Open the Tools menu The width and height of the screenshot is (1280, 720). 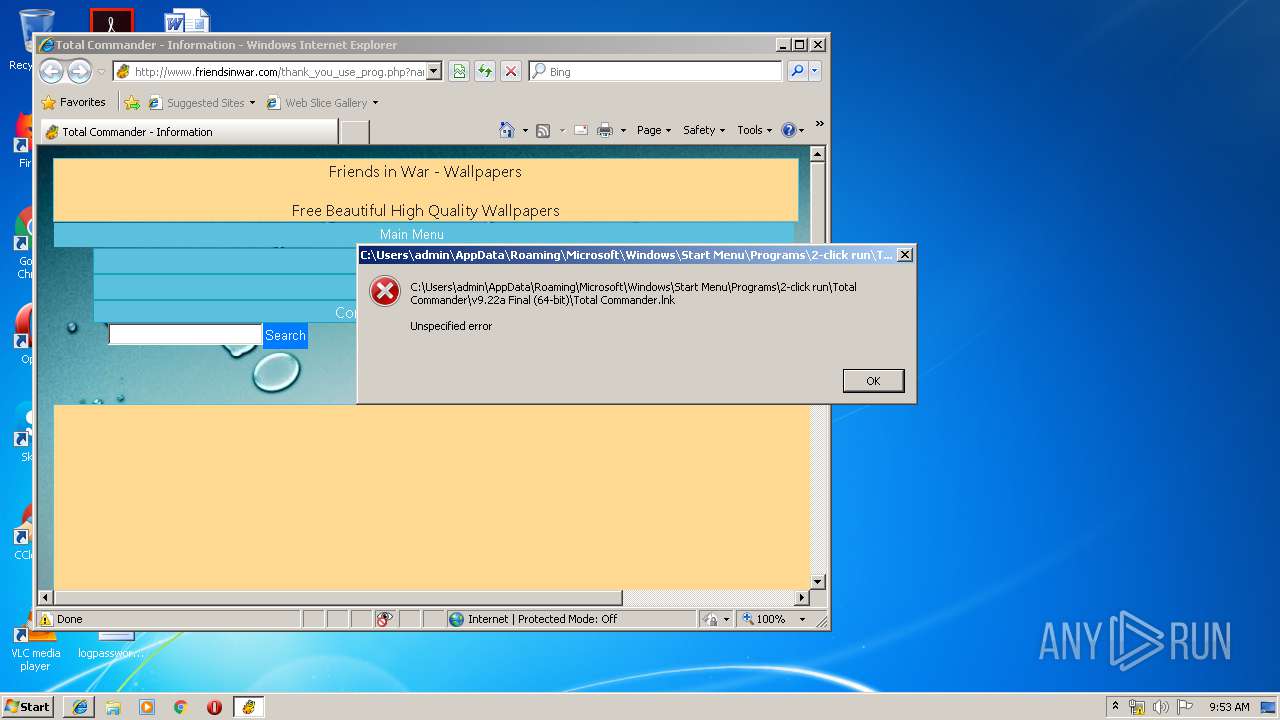(x=754, y=130)
